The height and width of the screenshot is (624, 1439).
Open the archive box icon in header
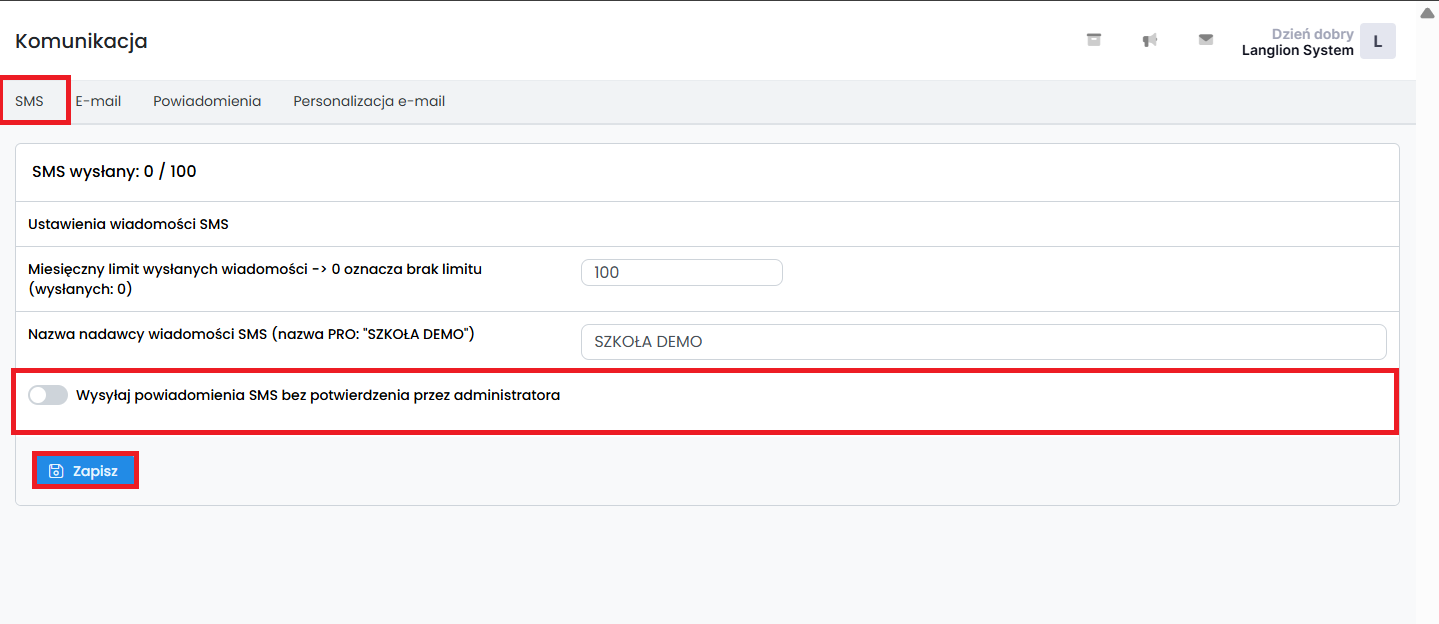tap(1094, 40)
